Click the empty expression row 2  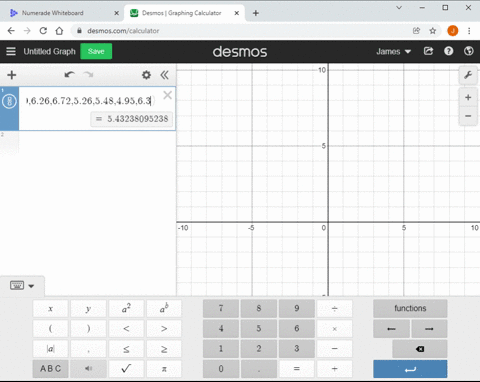point(88,143)
